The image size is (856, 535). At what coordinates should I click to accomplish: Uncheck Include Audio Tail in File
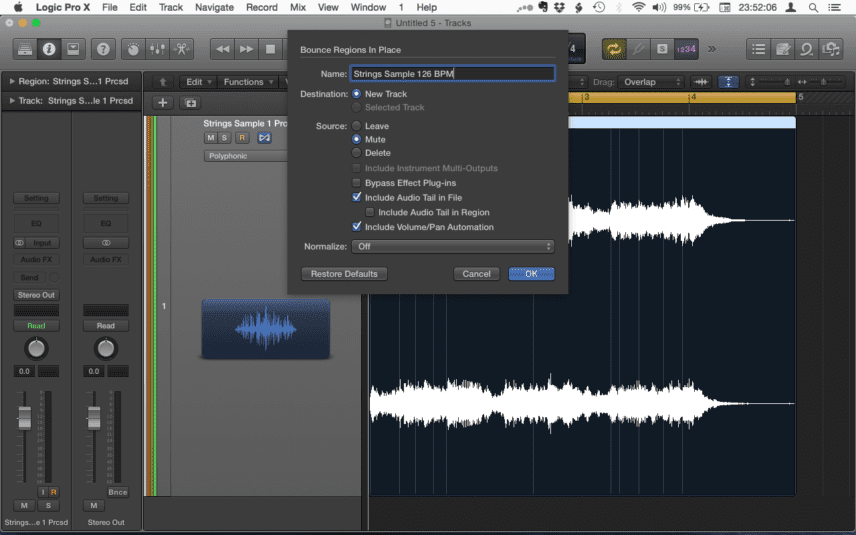(356, 197)
